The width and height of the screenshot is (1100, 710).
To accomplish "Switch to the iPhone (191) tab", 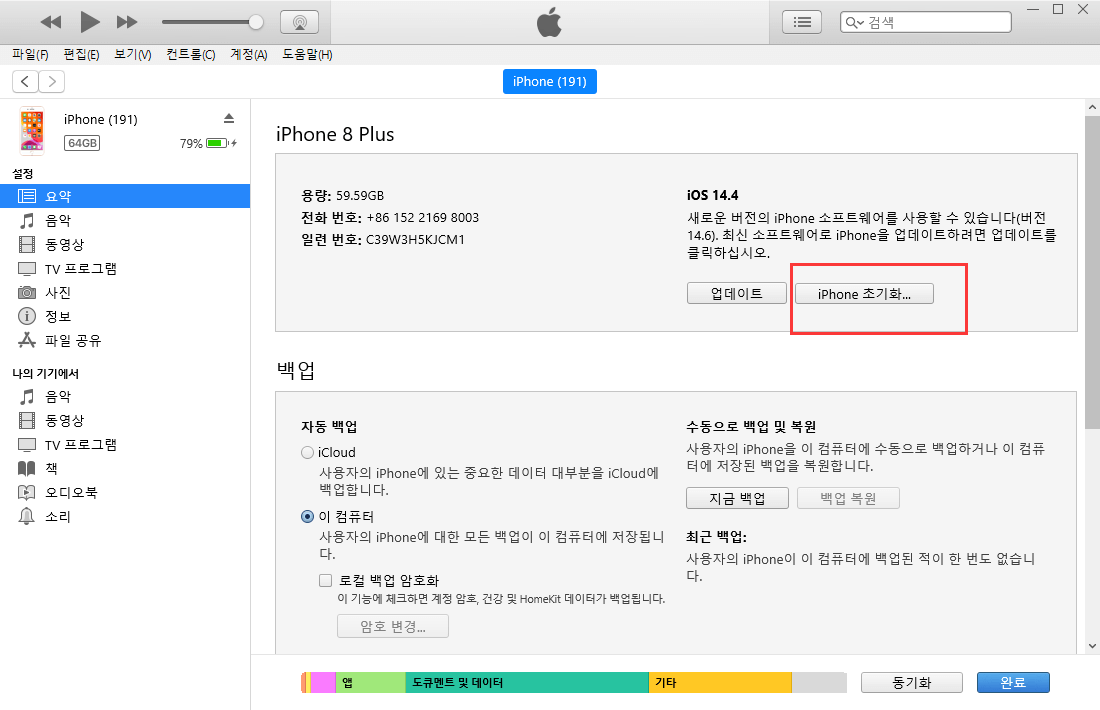I will 549,81.
